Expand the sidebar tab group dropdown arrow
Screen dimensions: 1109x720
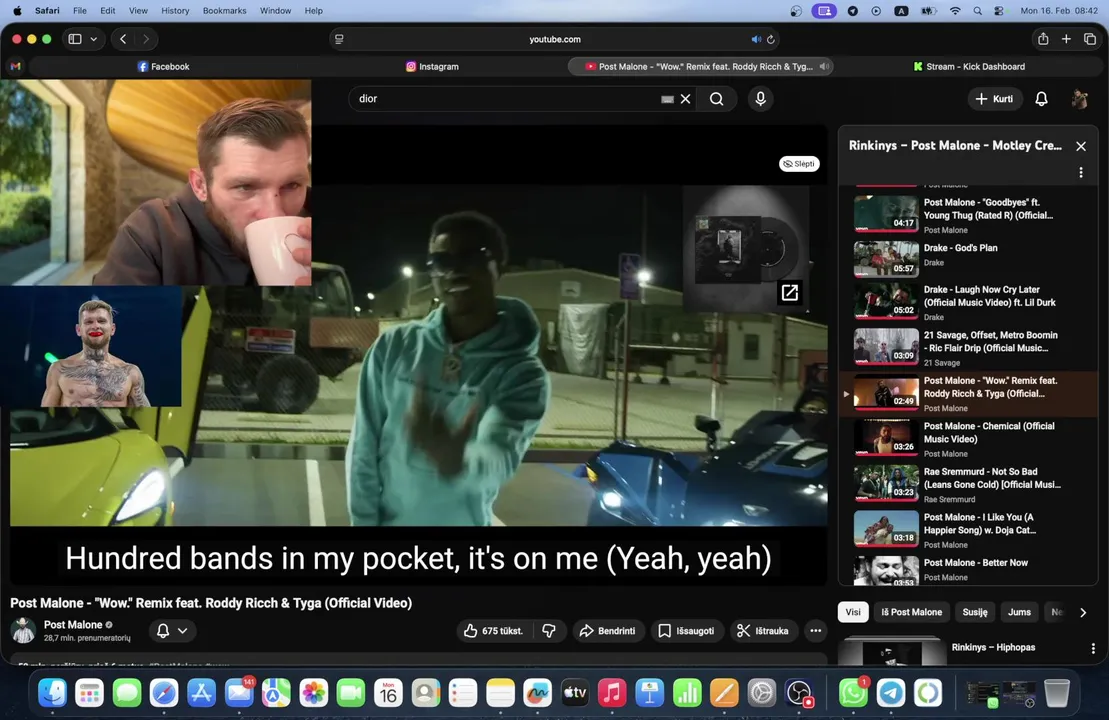click(93, 39)
